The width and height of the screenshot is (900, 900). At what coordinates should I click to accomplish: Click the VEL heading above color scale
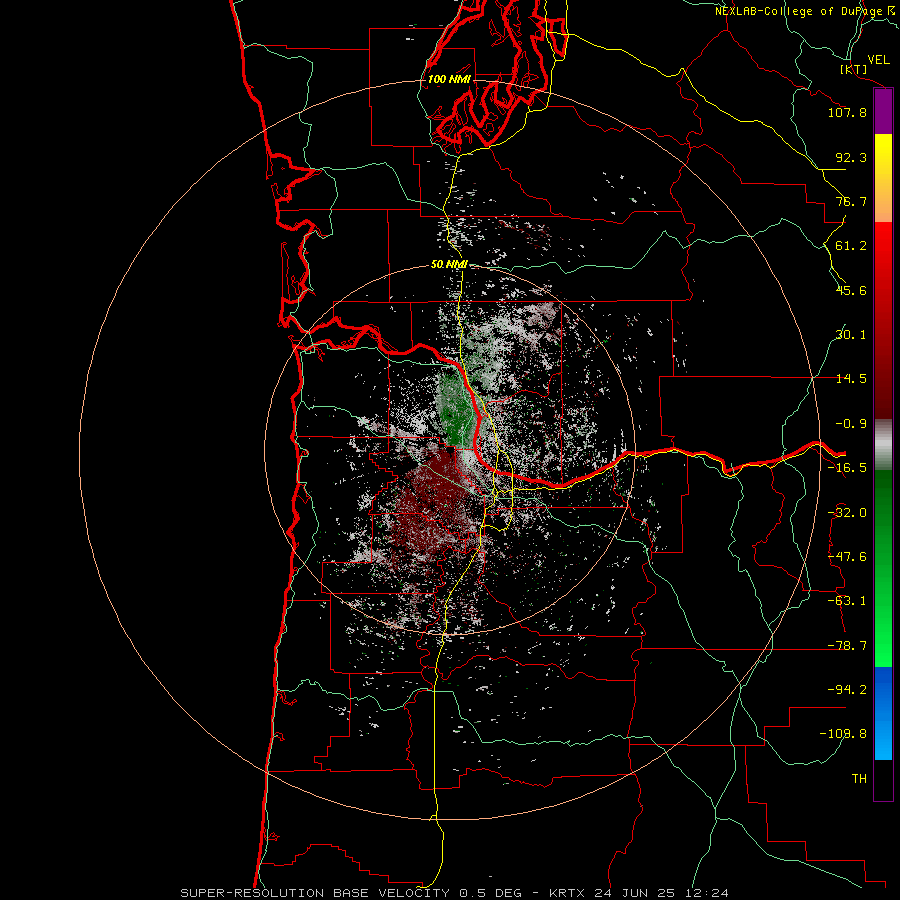click(879, 60)
